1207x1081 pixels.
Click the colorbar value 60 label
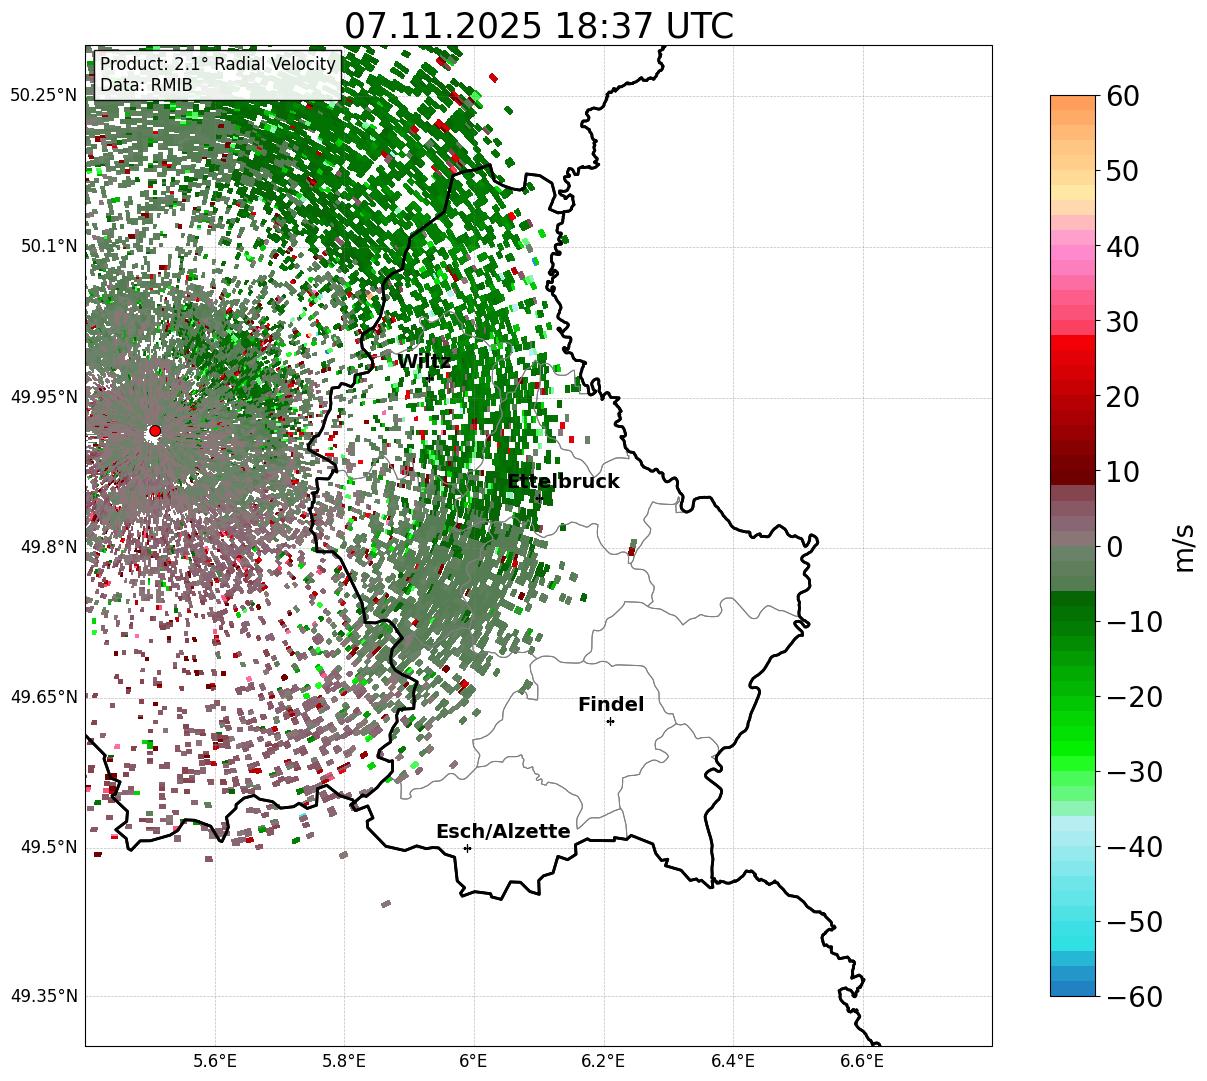[1123, 96]
